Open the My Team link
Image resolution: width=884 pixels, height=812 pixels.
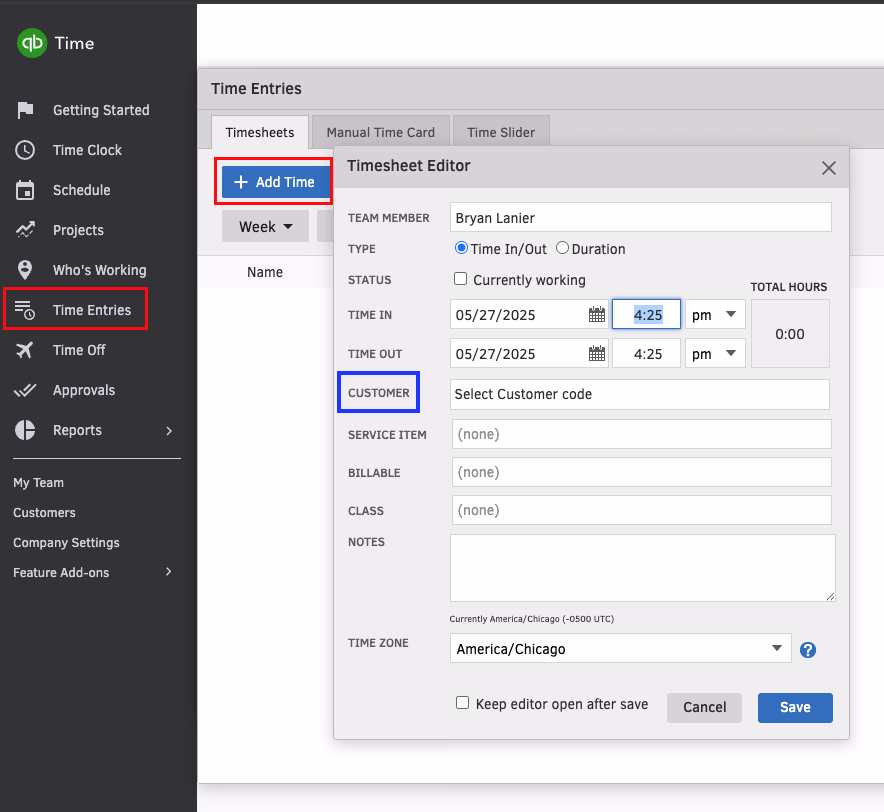pyautogui.click(x=38, y=483)
